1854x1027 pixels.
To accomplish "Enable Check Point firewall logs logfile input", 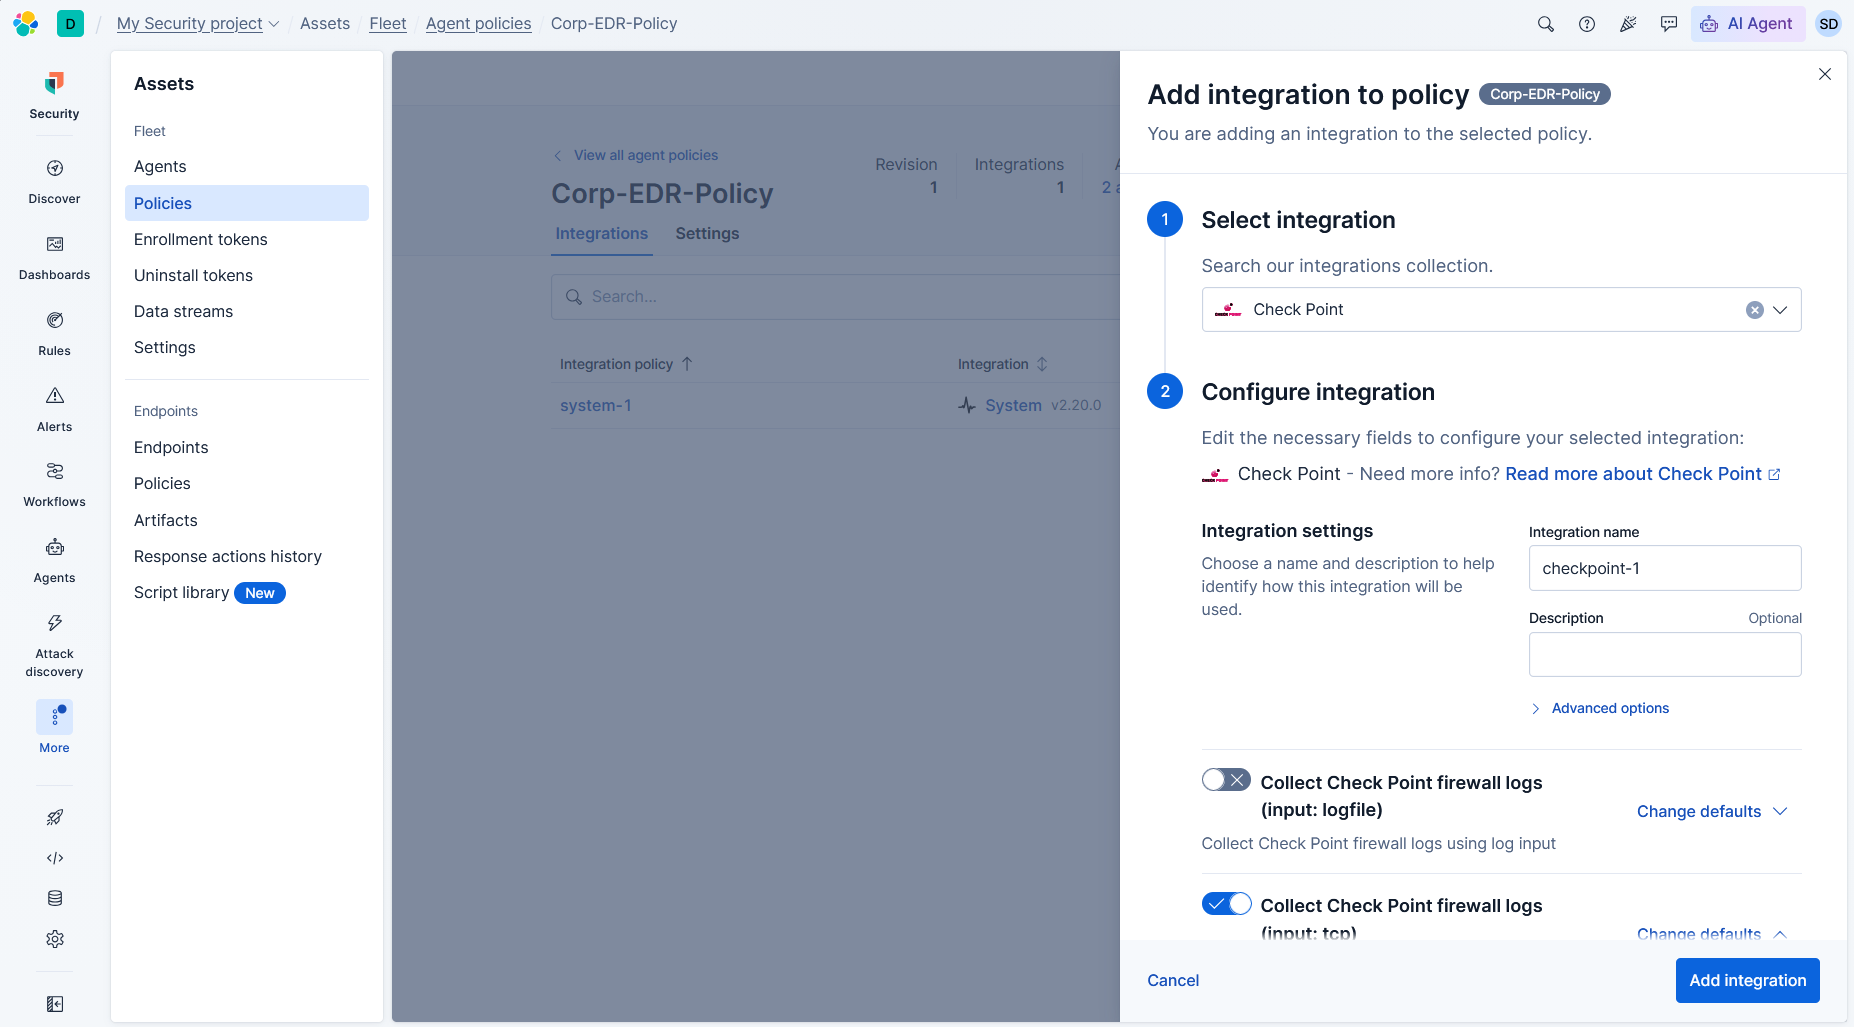I will pos(1226,780).
